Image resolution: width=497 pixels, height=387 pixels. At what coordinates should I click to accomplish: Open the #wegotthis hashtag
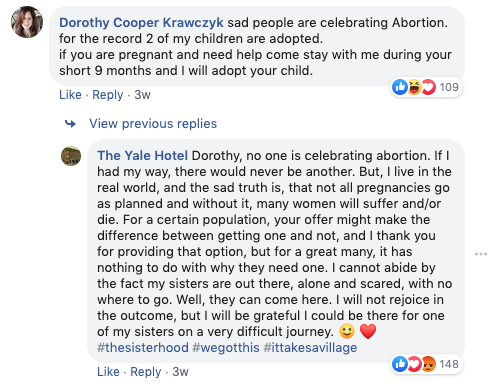pyautogui.click(x=226, y=348)
